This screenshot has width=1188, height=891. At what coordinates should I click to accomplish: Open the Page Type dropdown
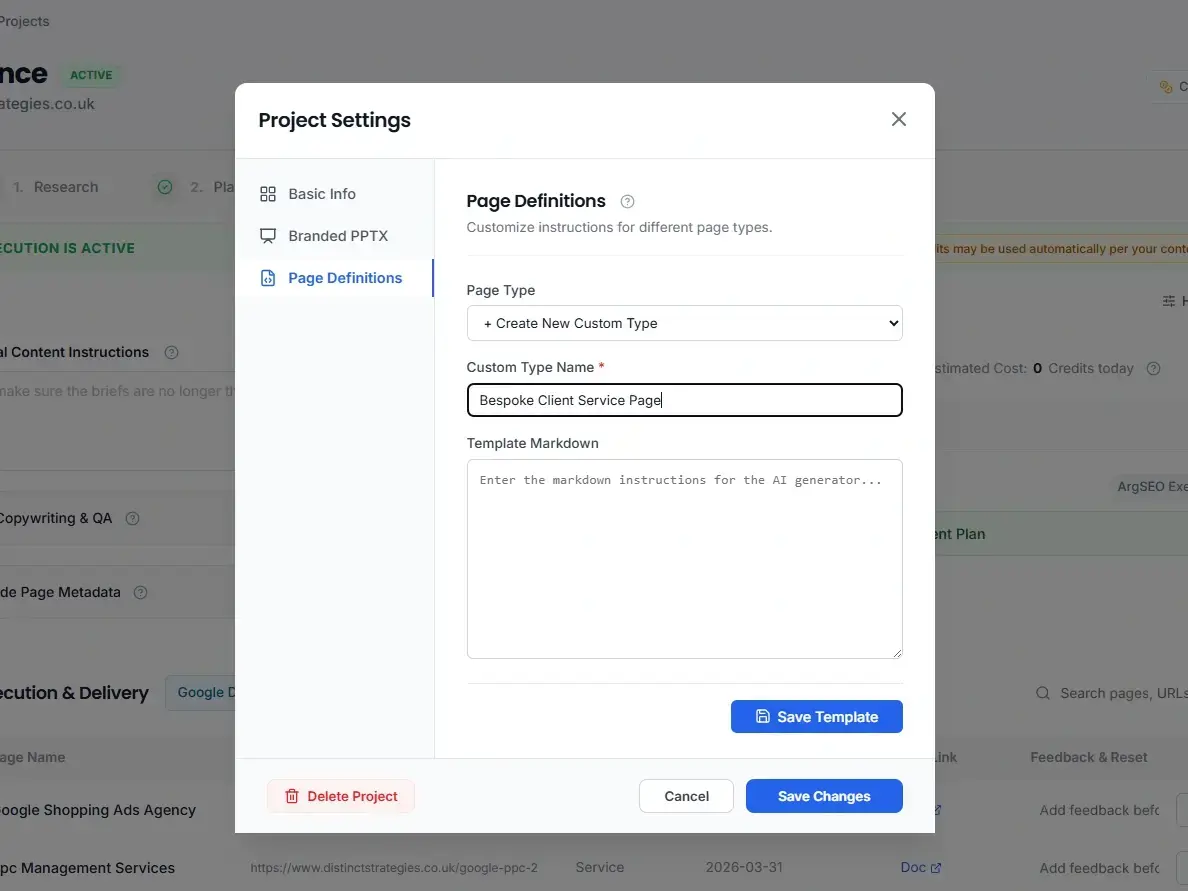click(x=684, y=323)
